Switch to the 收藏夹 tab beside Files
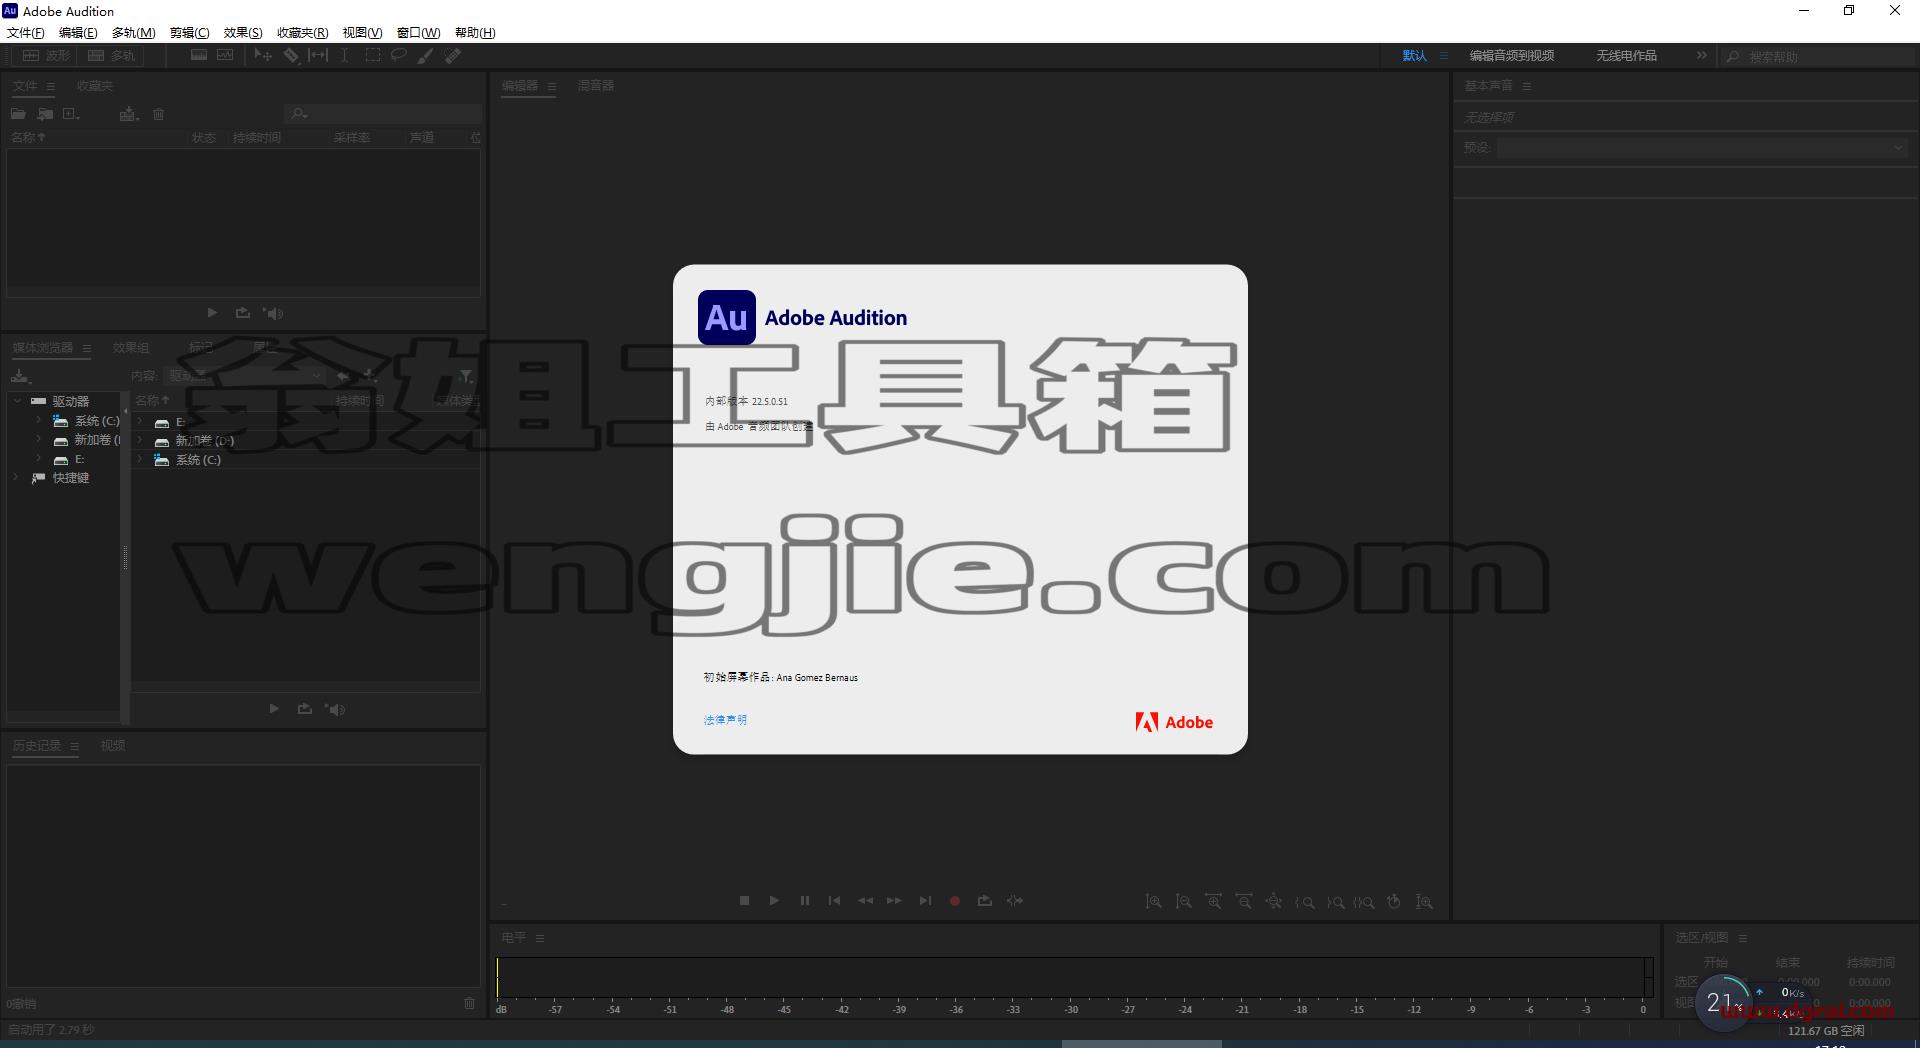 [95, 86]
